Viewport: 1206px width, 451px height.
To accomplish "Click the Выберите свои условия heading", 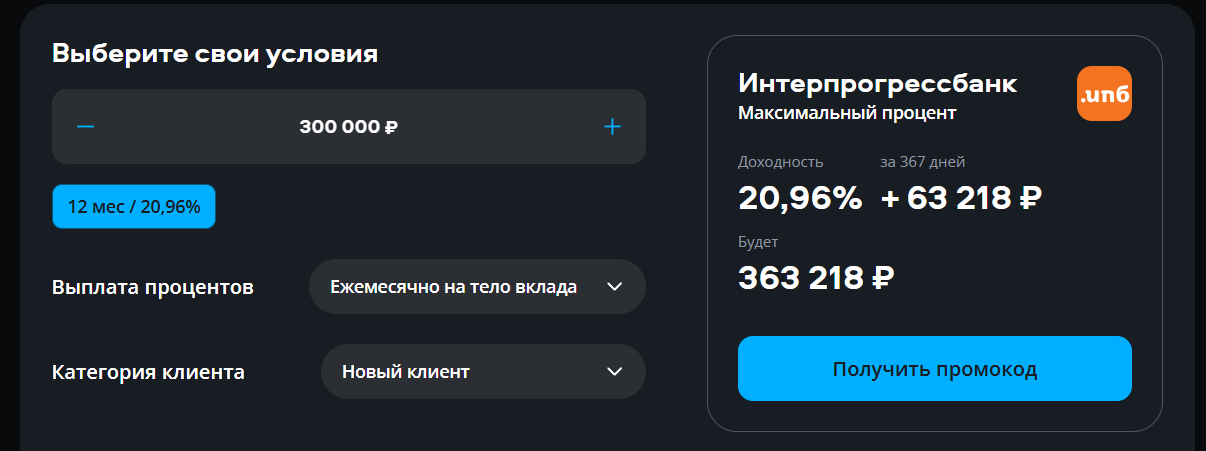I will click(x=215, y=53).
